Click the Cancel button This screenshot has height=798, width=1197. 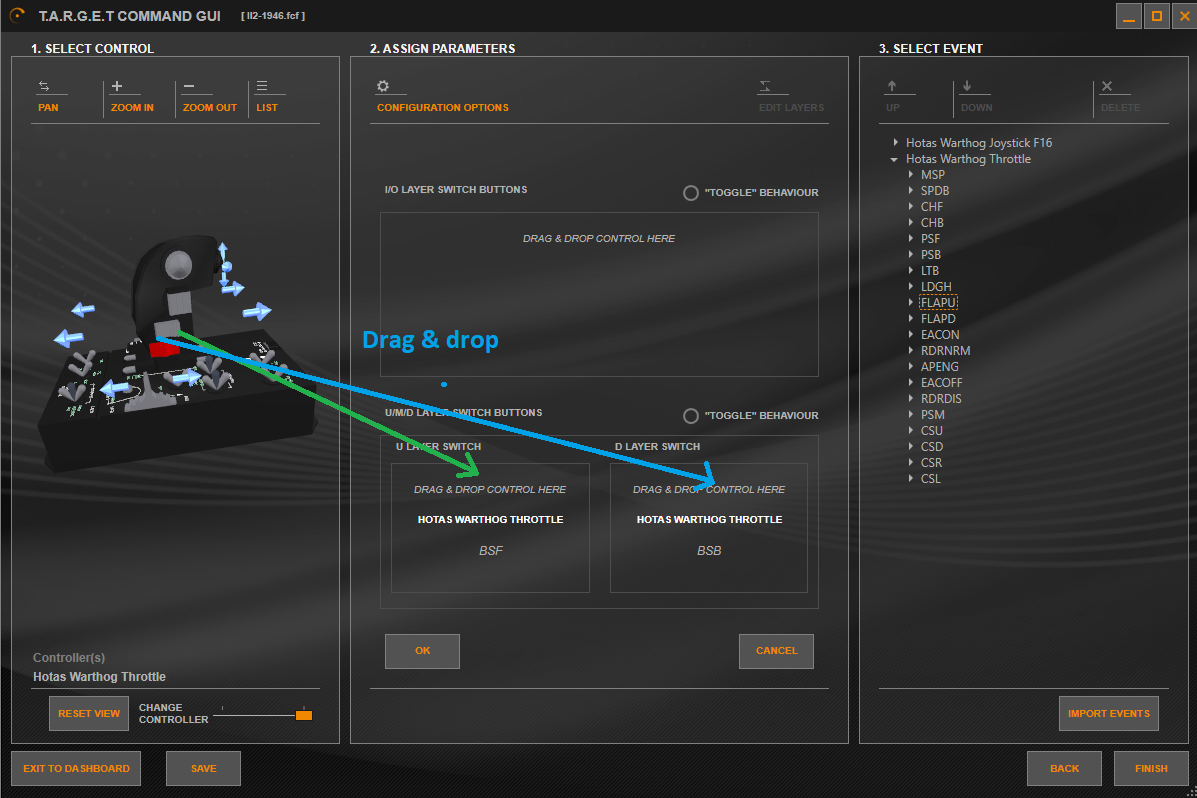point(776,651)
